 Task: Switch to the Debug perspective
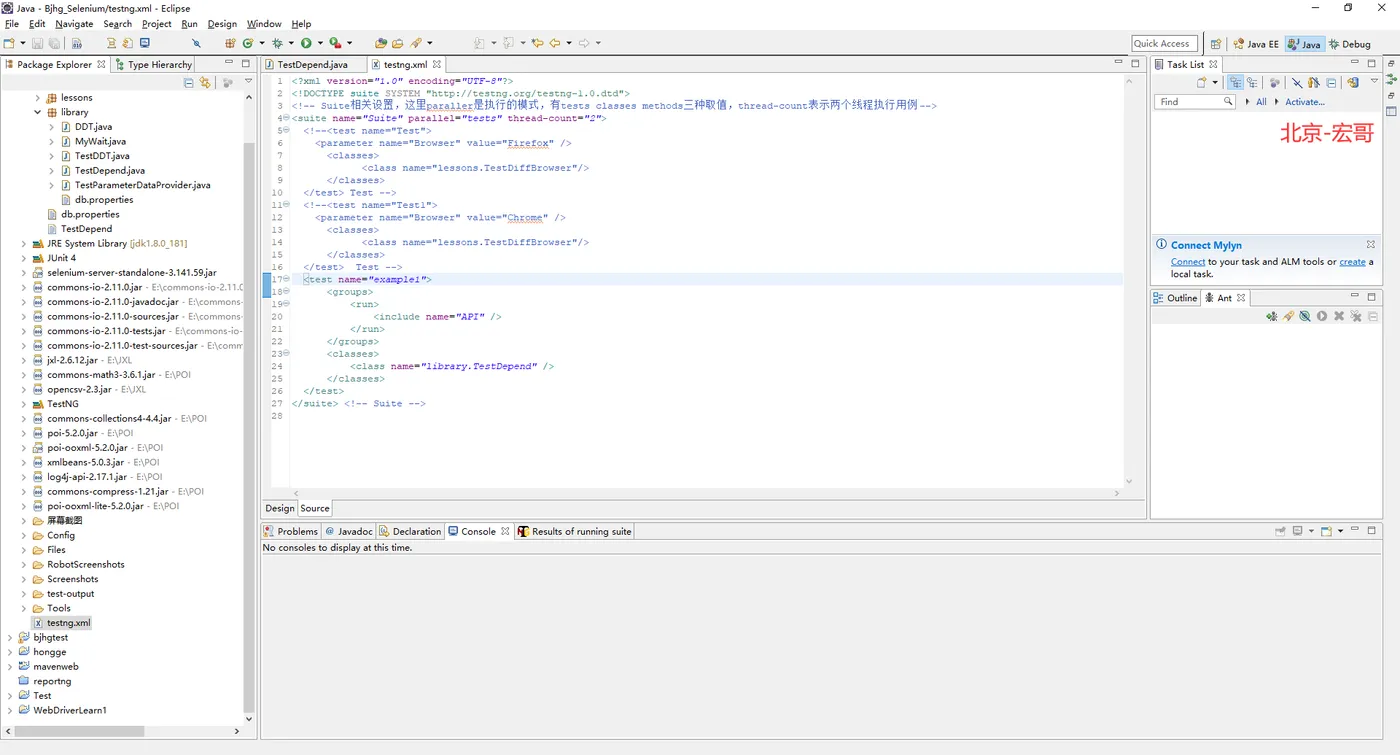click(1350, 44)
